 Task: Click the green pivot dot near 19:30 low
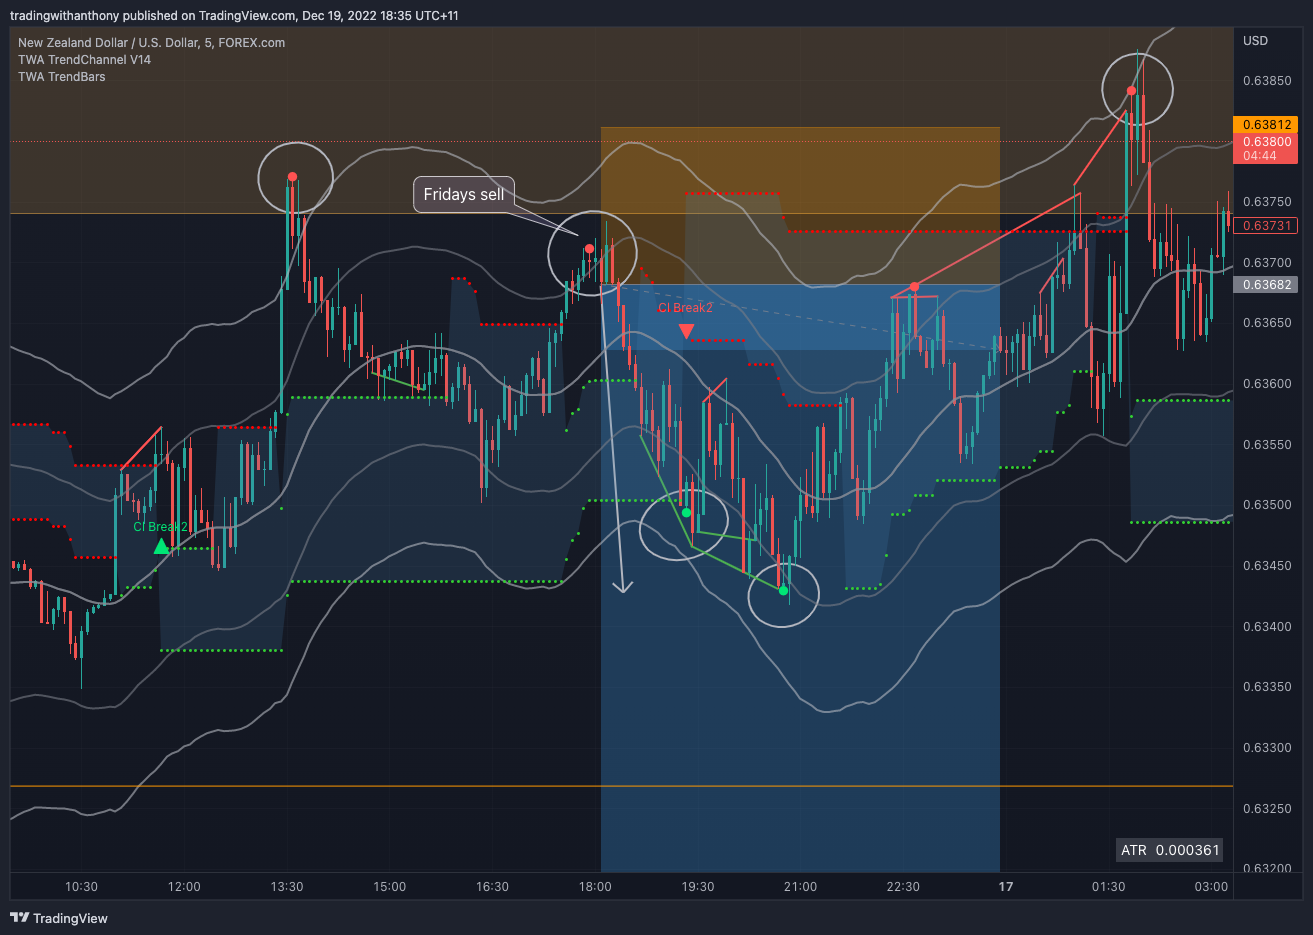[686, 513]
